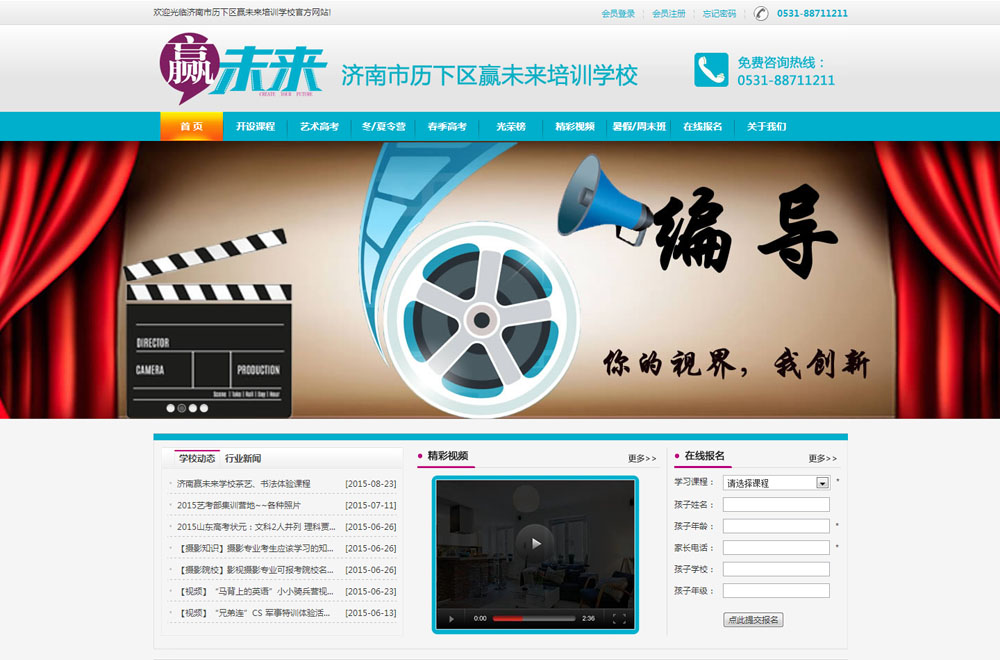
Task: Open 开设课程 in navigation bar
Action: (x=255, y=127)
